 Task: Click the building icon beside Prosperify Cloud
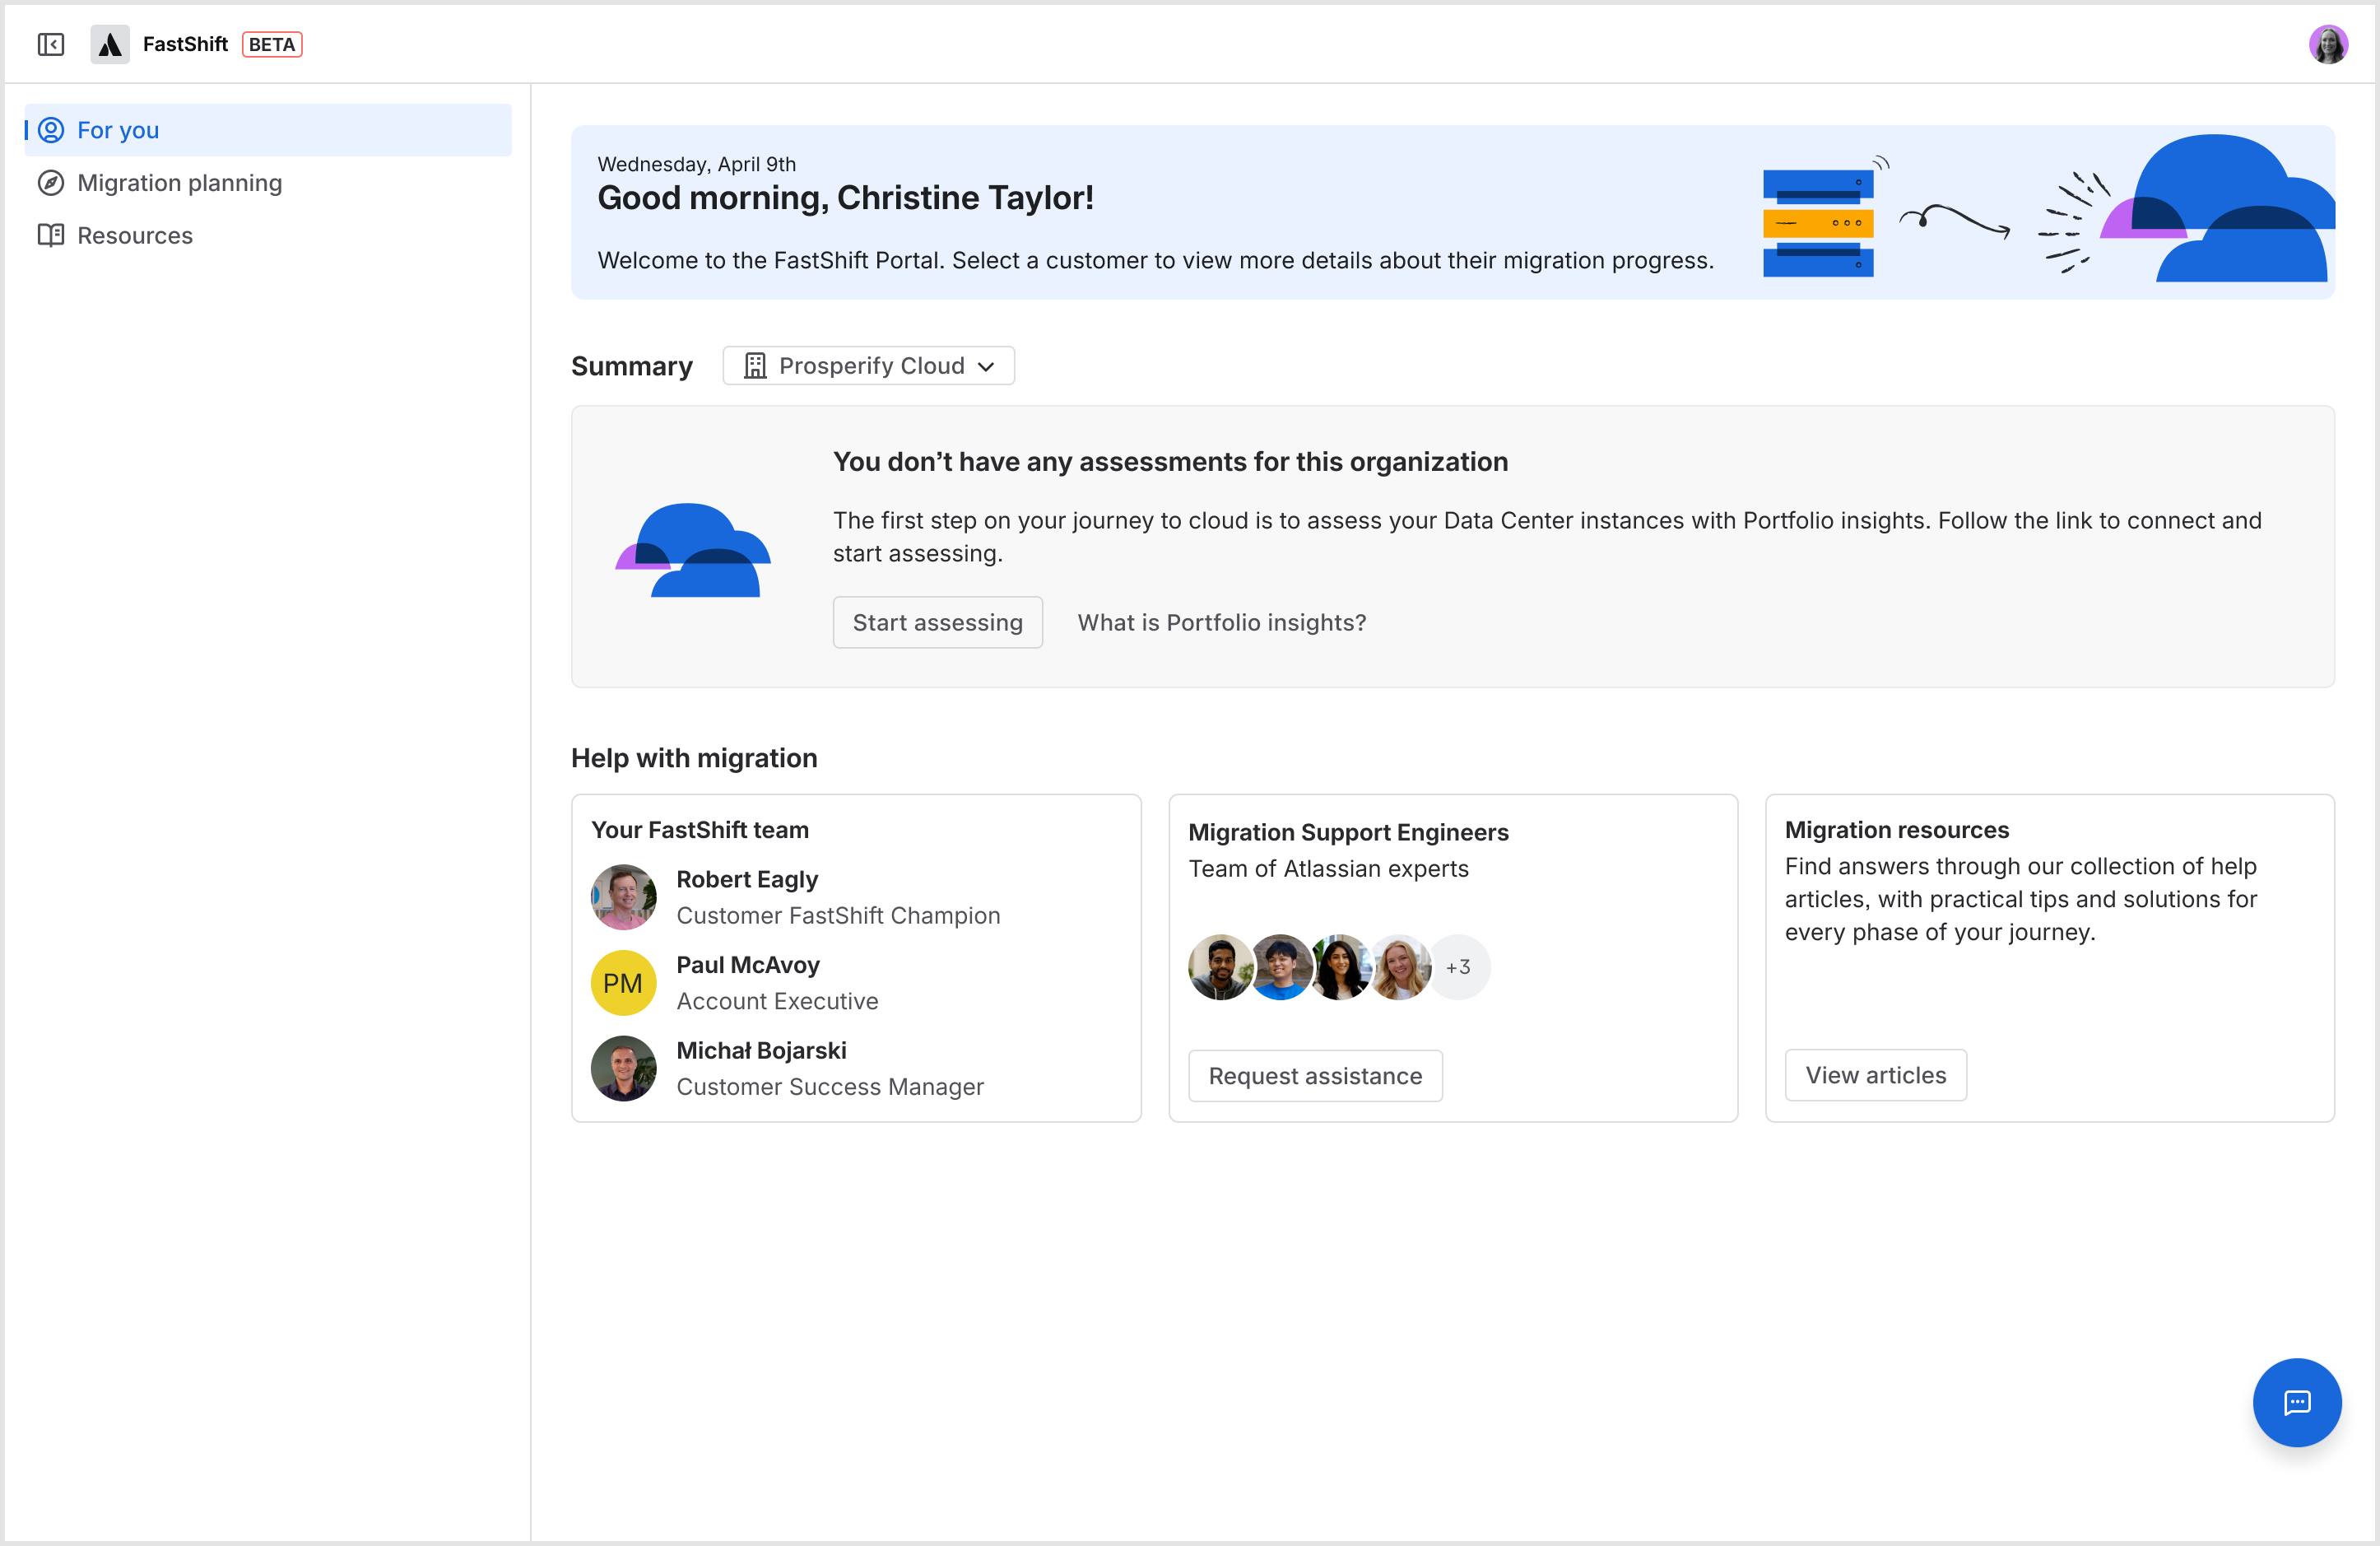click(756, 365)
